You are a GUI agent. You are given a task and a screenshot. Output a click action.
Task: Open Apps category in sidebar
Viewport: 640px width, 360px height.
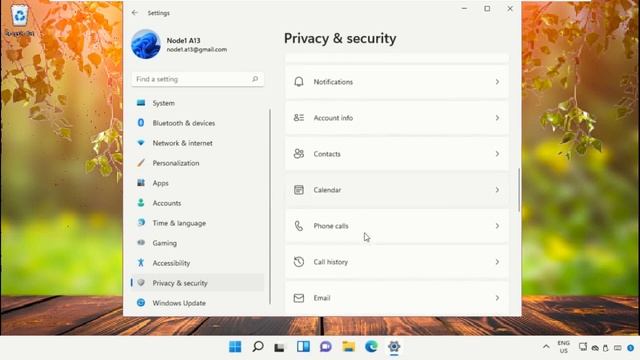coord(198,183)
